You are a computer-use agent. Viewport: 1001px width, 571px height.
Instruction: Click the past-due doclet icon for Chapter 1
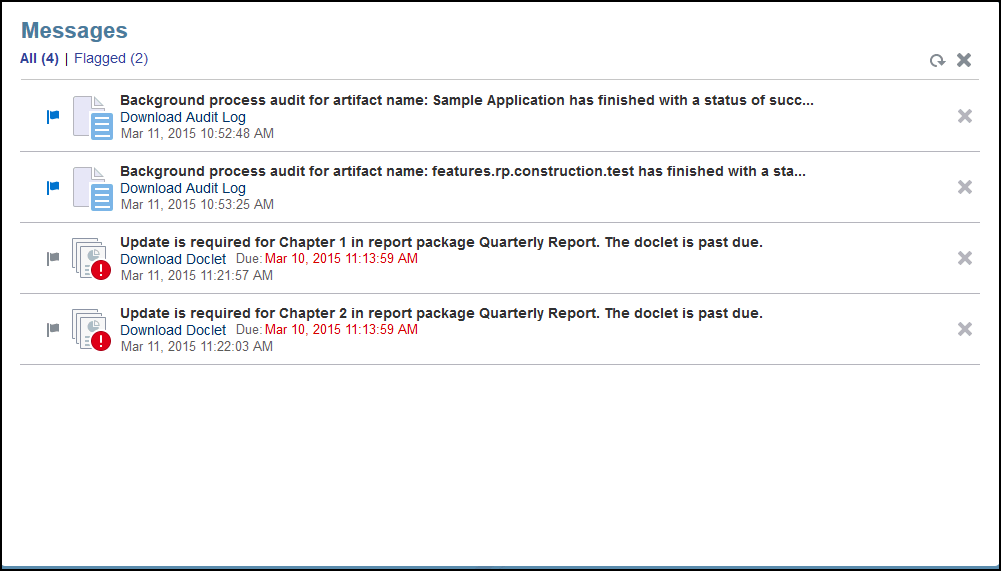91,259
